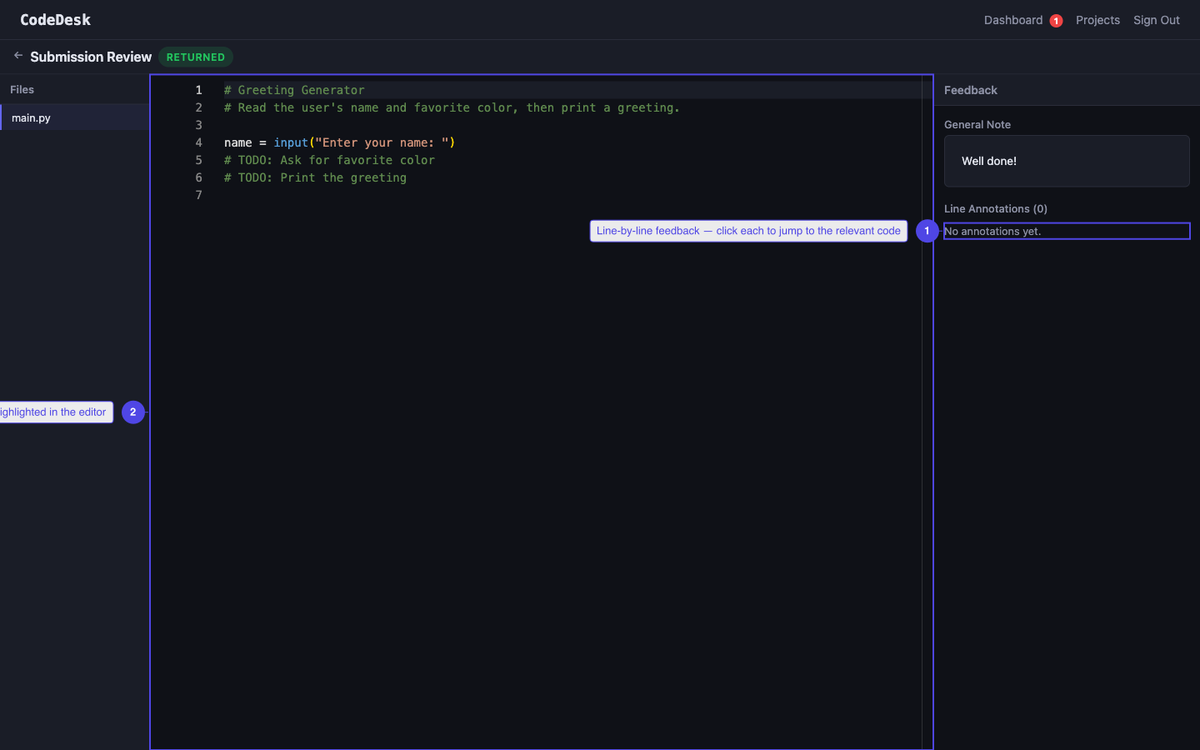The height and width of the screenshot is (750, 1200).
Task: Click the input() call on line 4
Action: click(290, 142)
